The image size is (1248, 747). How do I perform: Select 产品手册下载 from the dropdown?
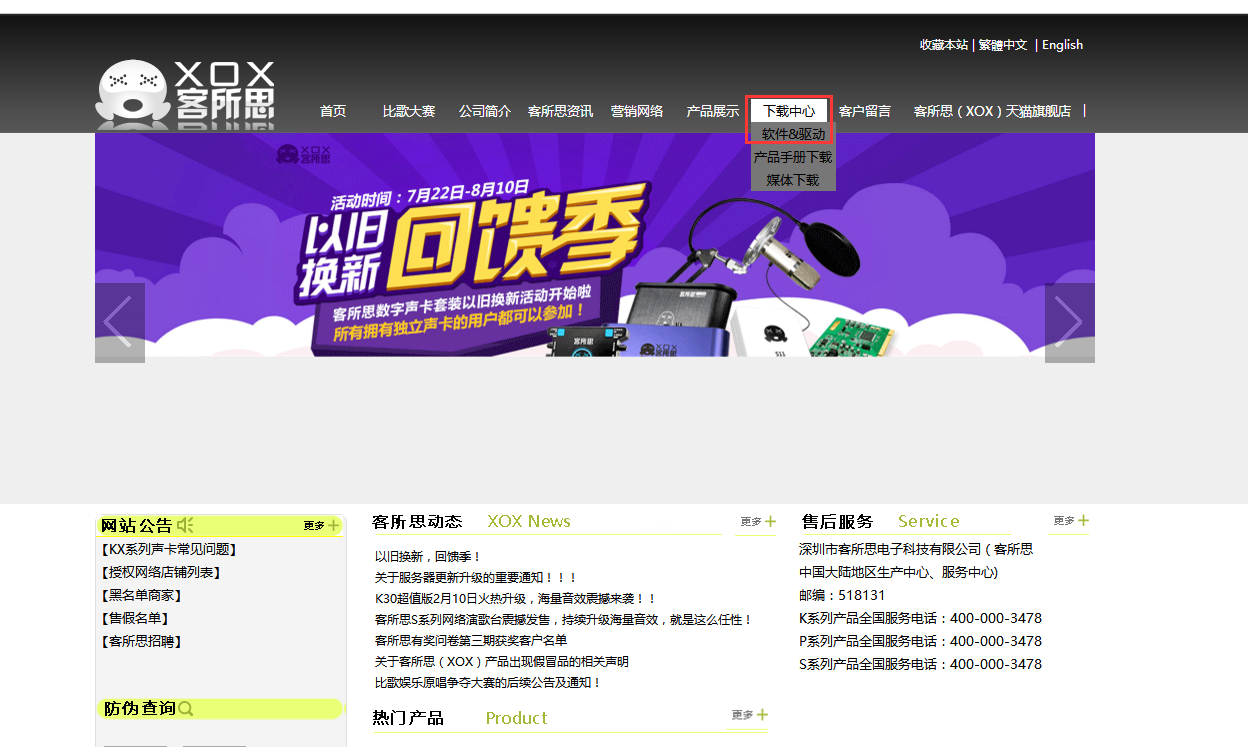pos(793,157)
